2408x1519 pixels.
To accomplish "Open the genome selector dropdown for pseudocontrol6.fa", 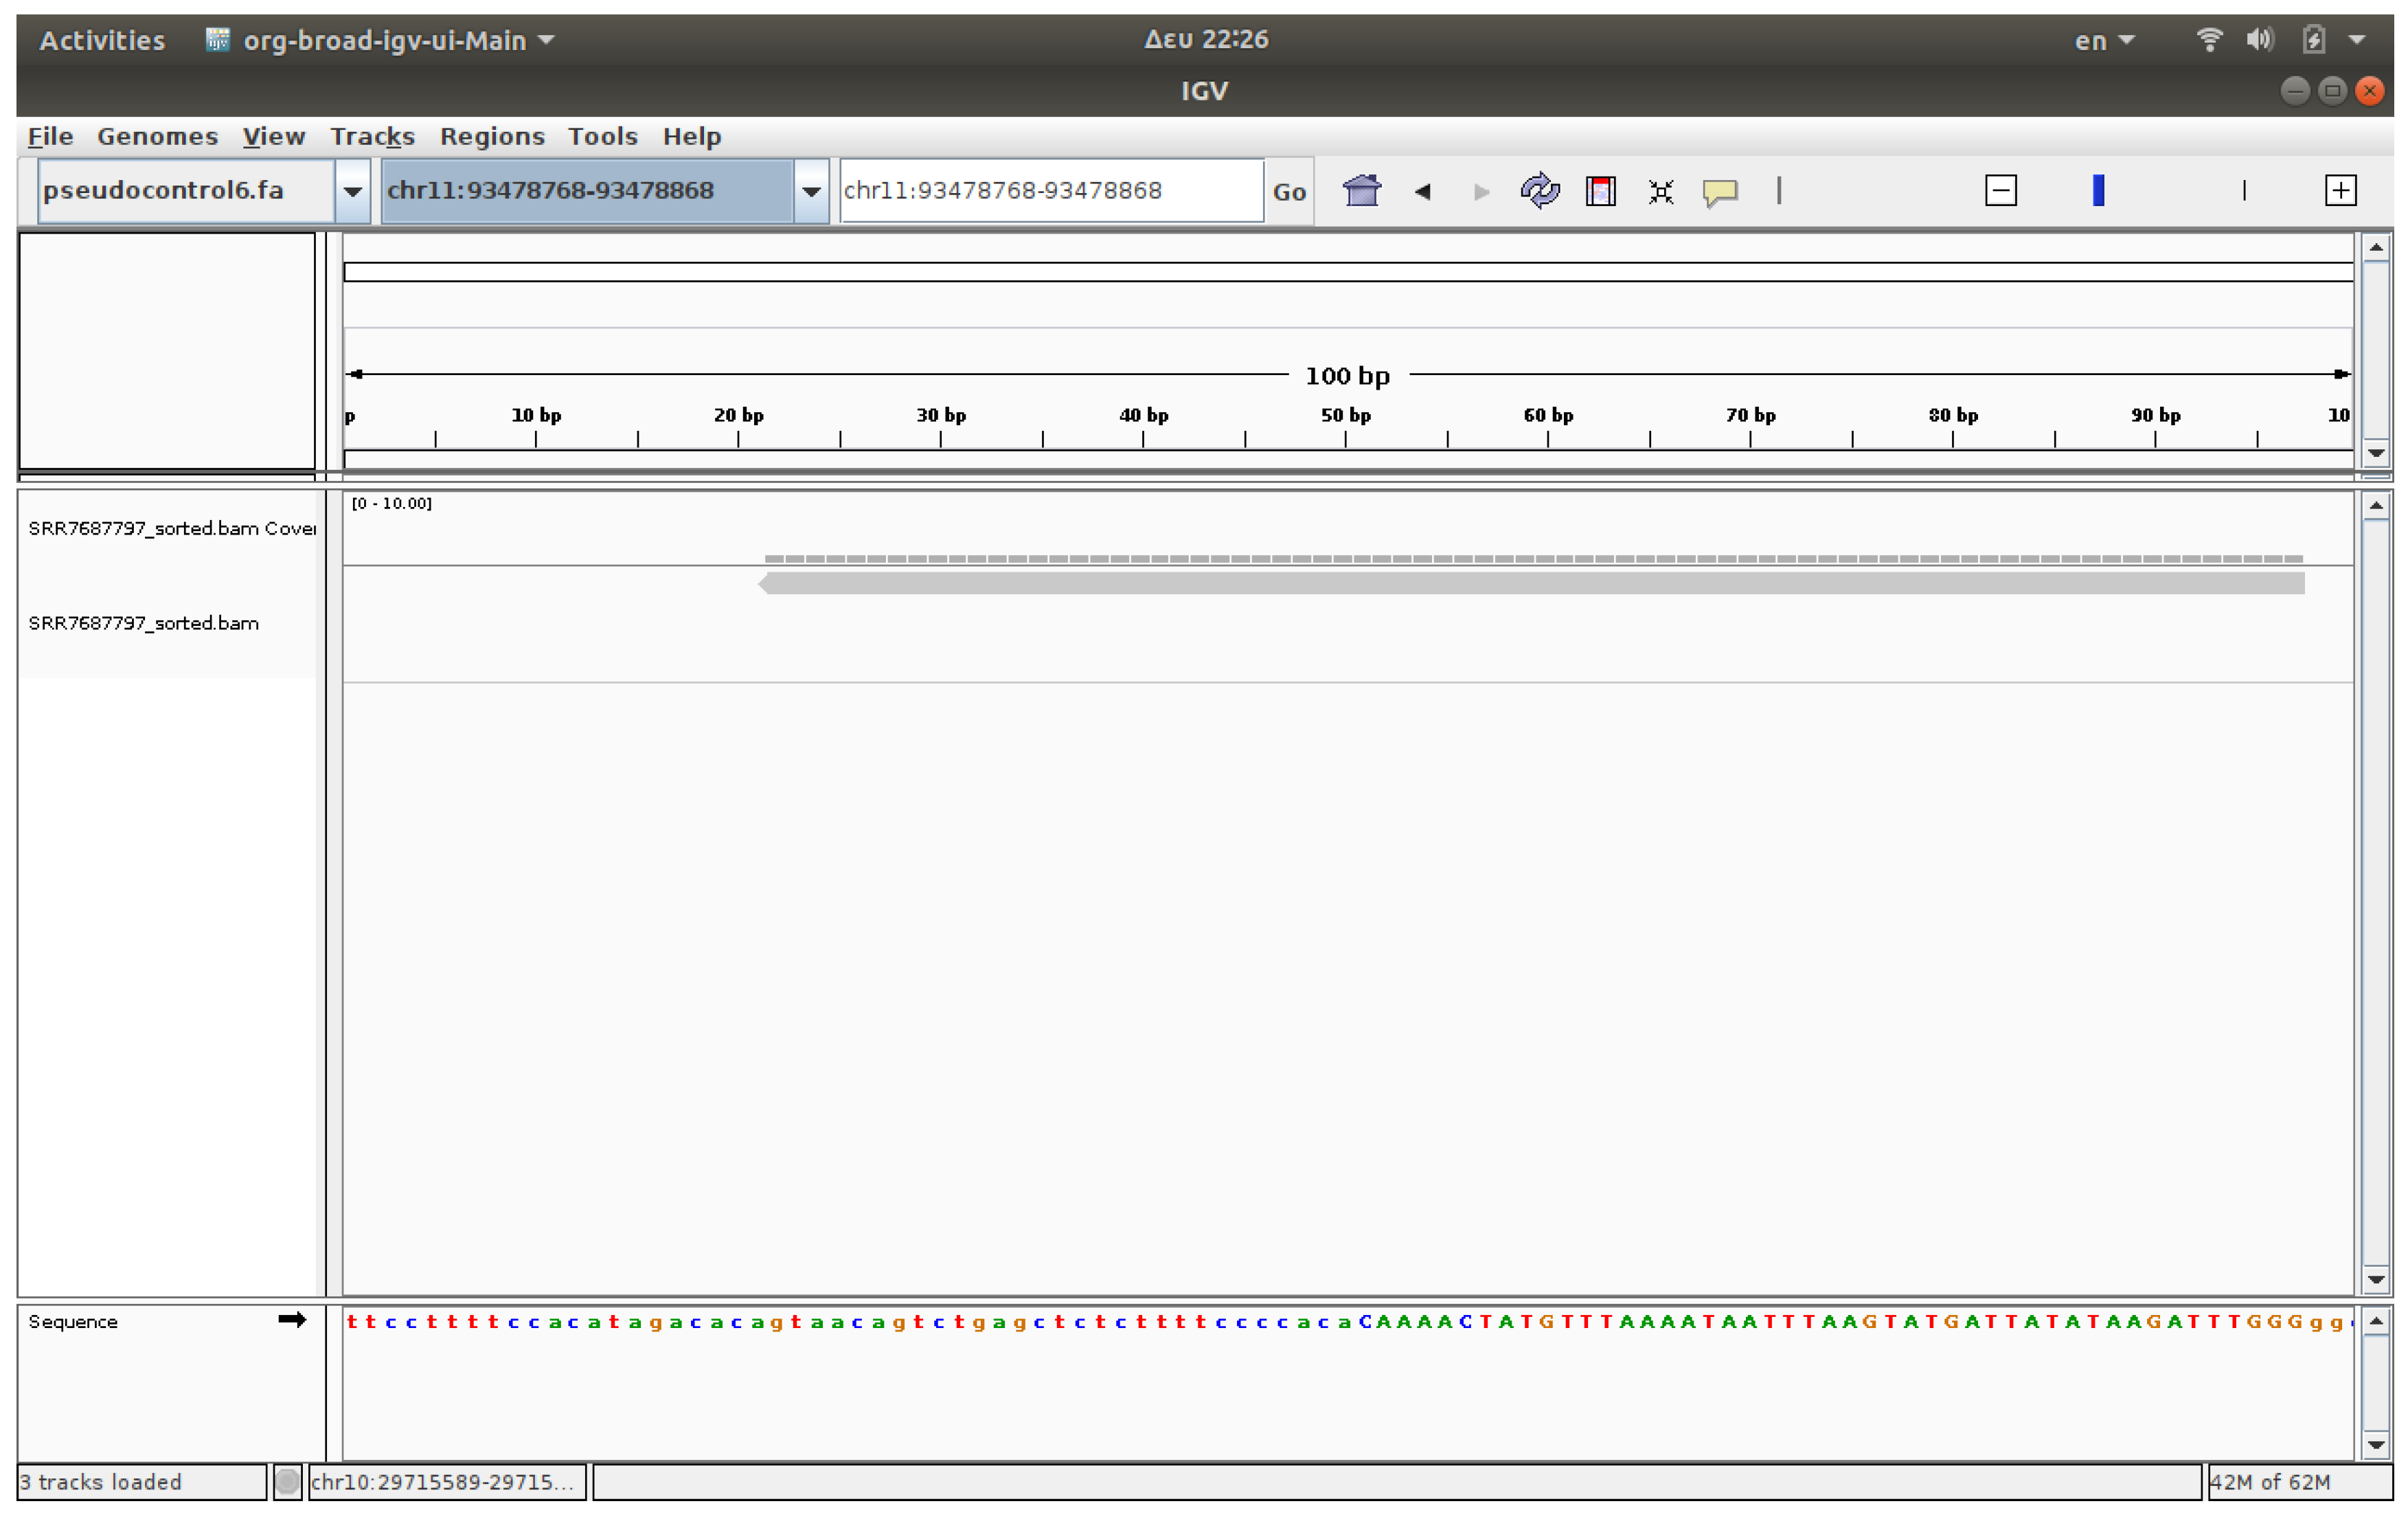I will [352, 191].
